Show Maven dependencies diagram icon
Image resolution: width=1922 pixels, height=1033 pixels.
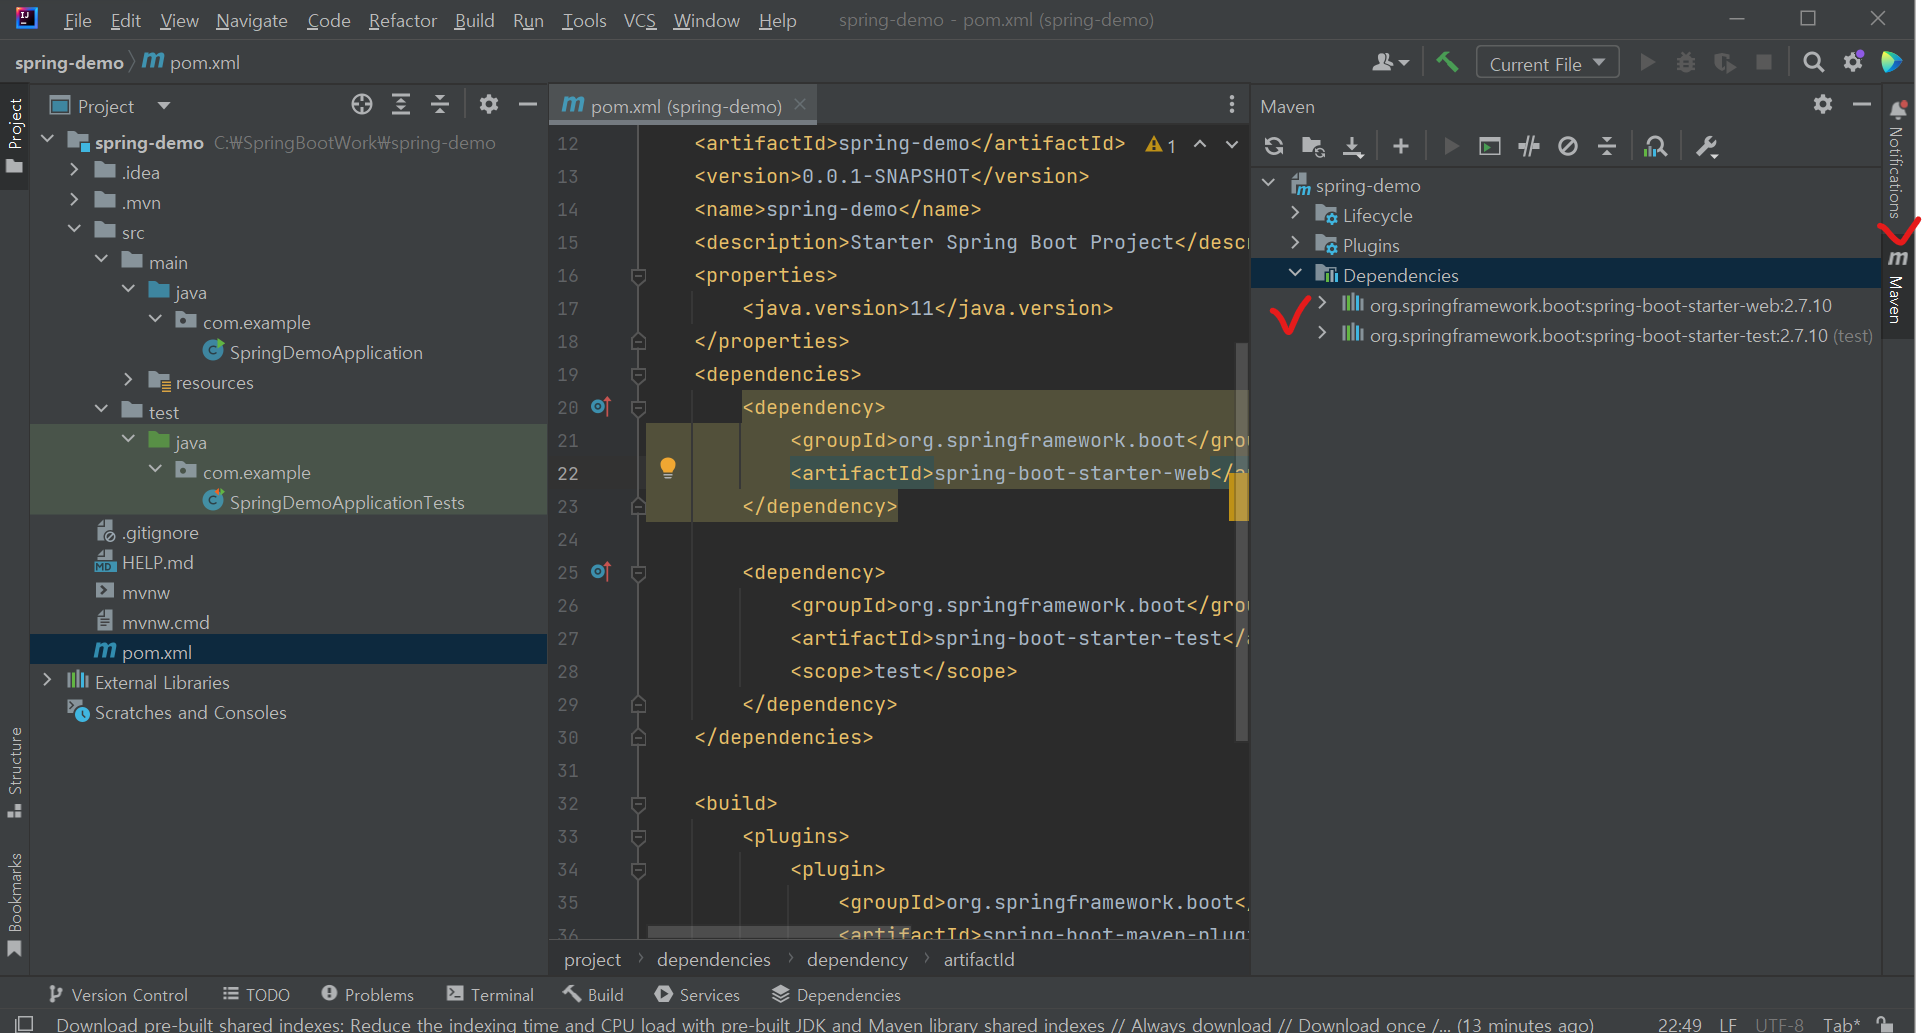[1656, 146]
